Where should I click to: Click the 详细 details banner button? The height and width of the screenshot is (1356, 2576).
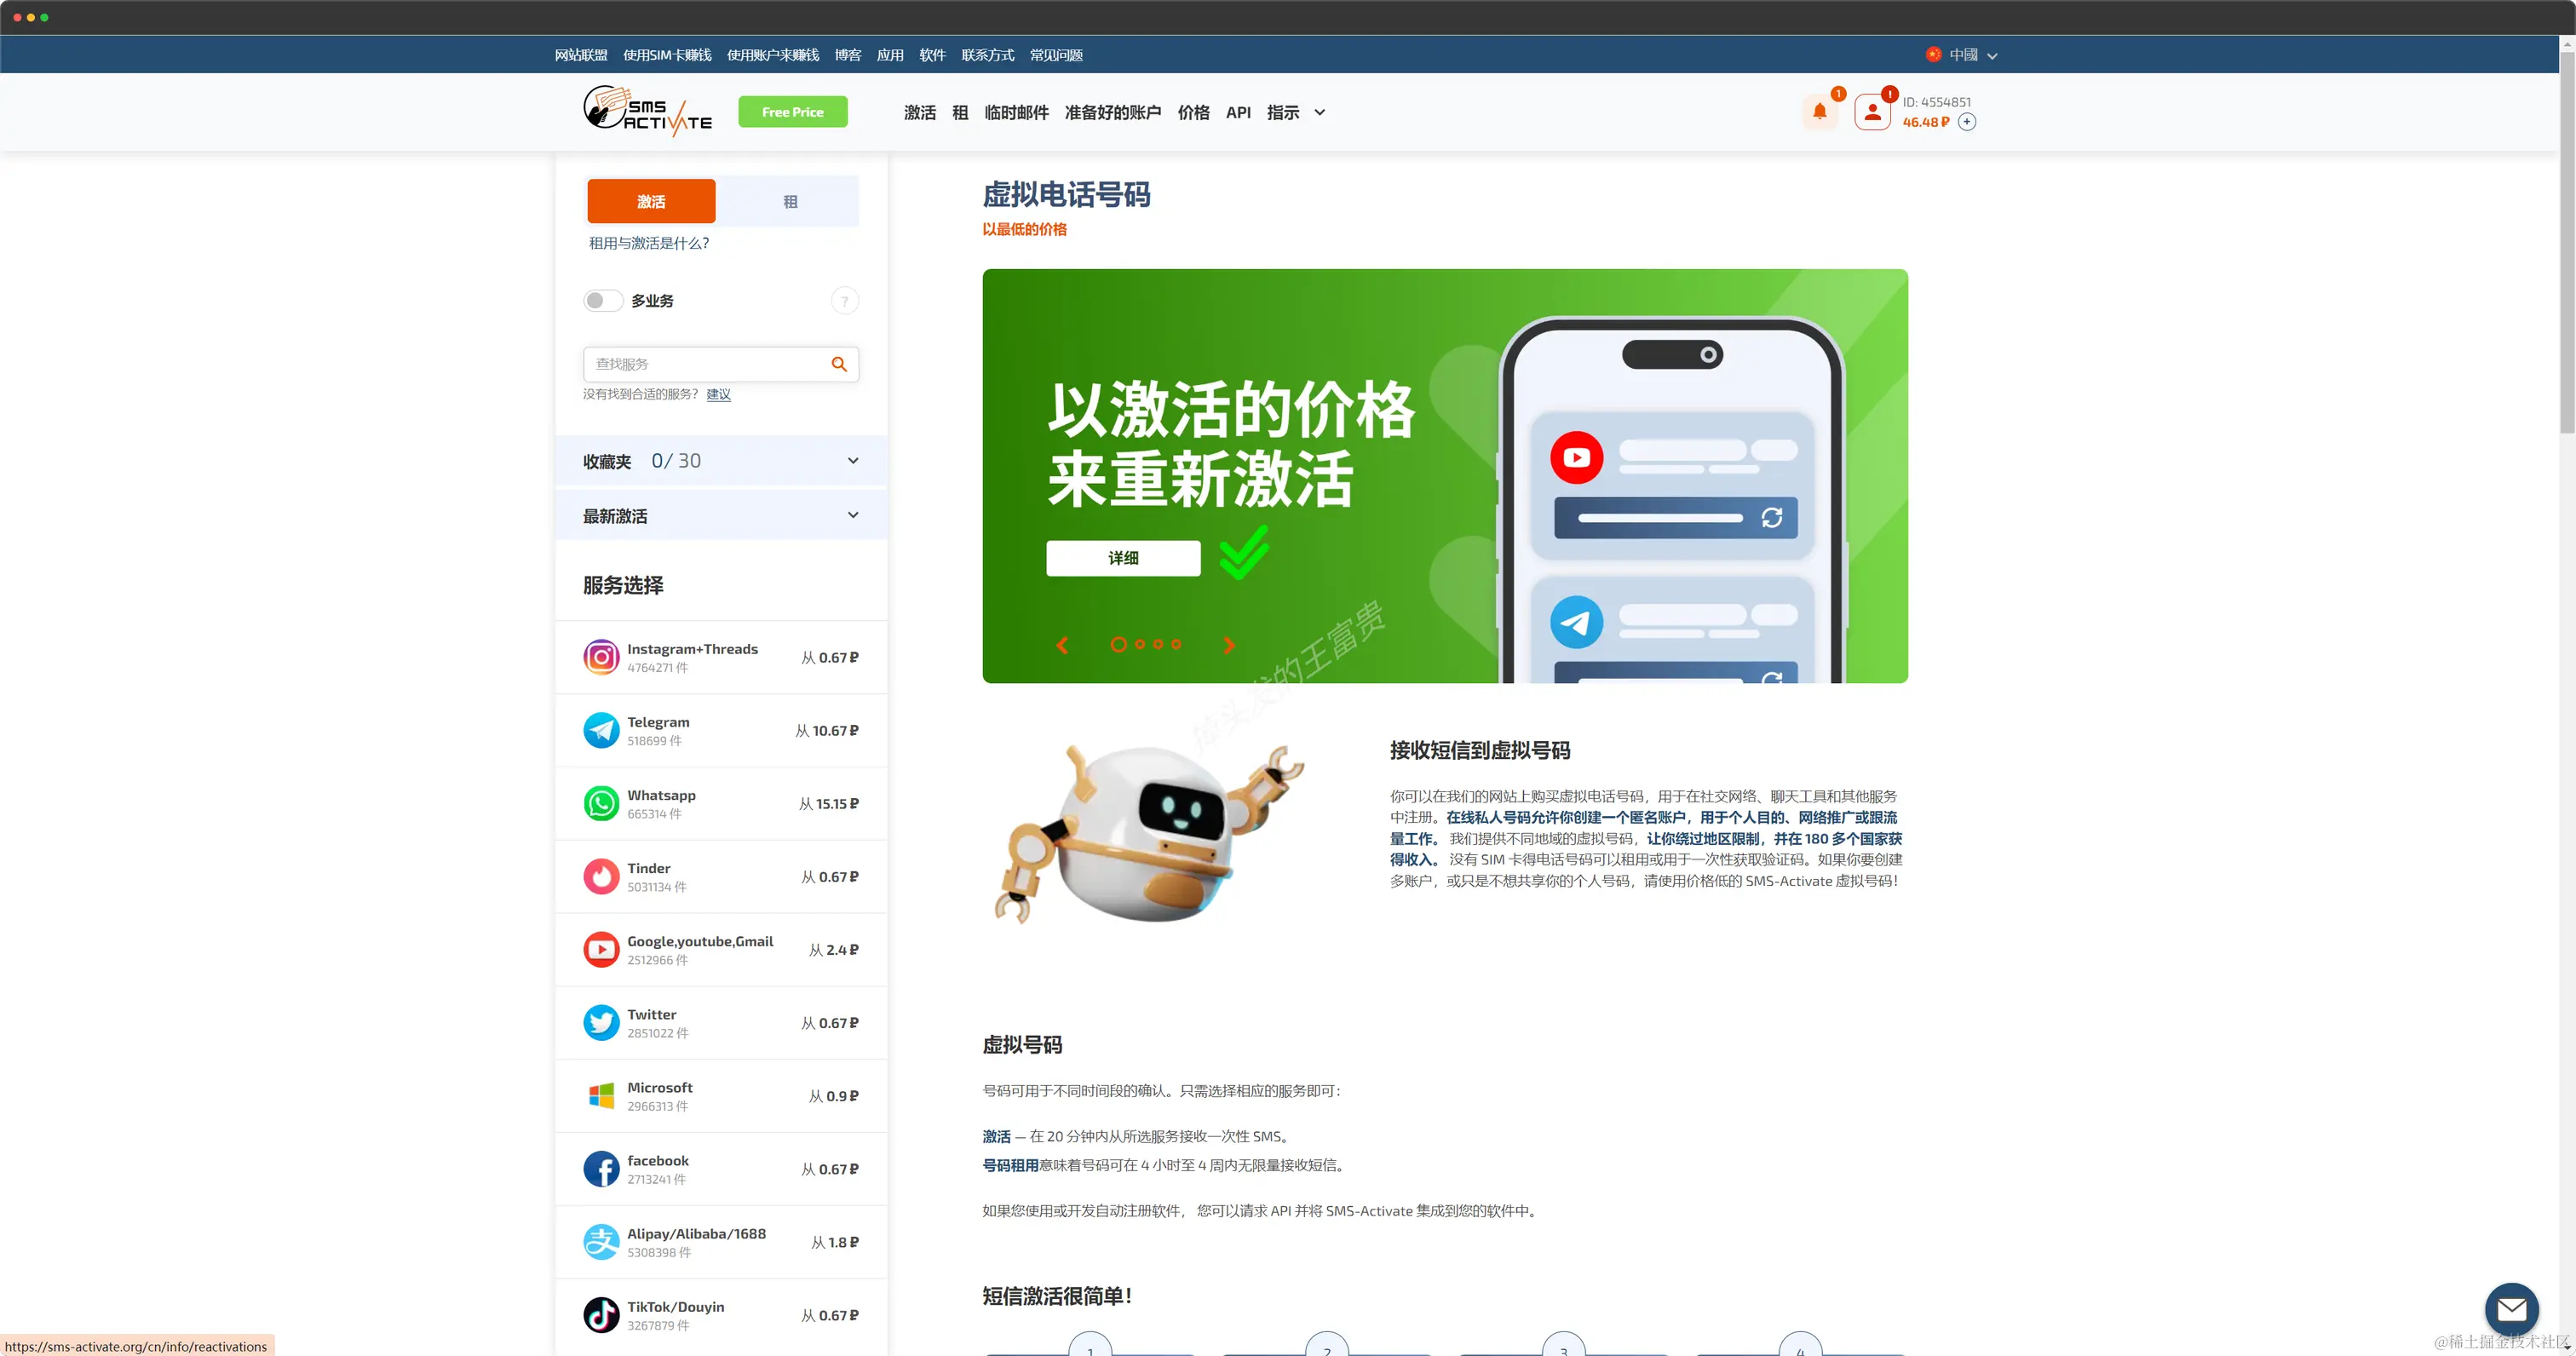[x=1123, y=558]
